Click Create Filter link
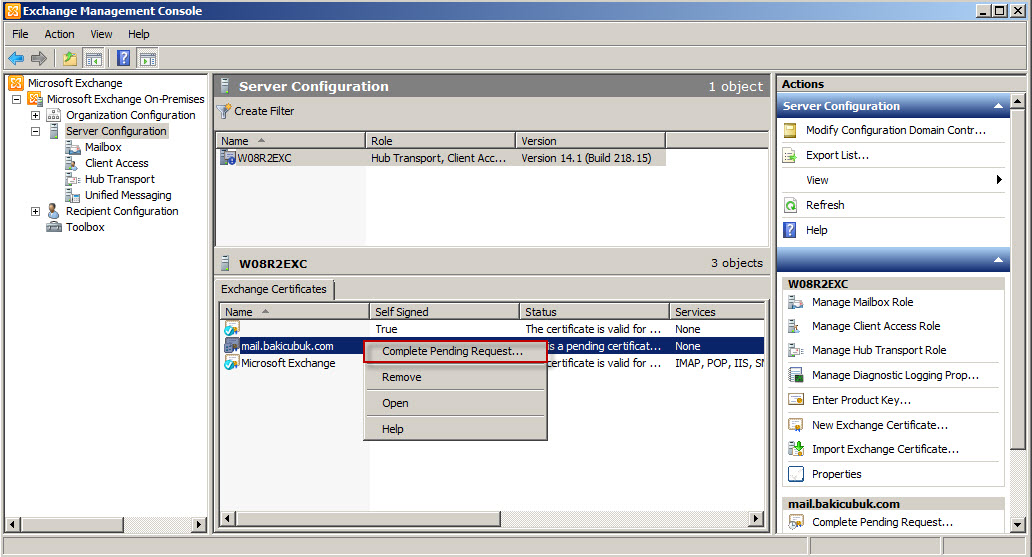 (264, 111)
